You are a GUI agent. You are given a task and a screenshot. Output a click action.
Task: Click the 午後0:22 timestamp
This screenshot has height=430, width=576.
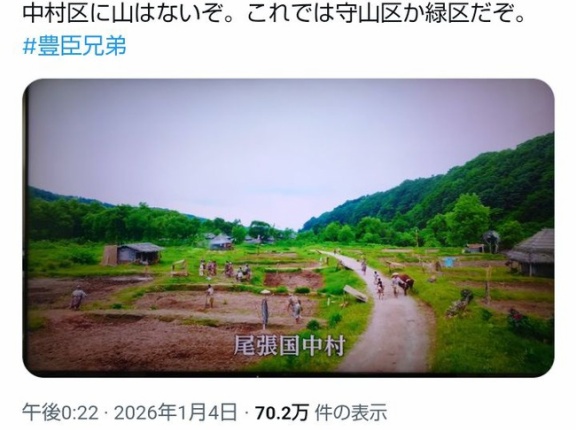point(61,412)
